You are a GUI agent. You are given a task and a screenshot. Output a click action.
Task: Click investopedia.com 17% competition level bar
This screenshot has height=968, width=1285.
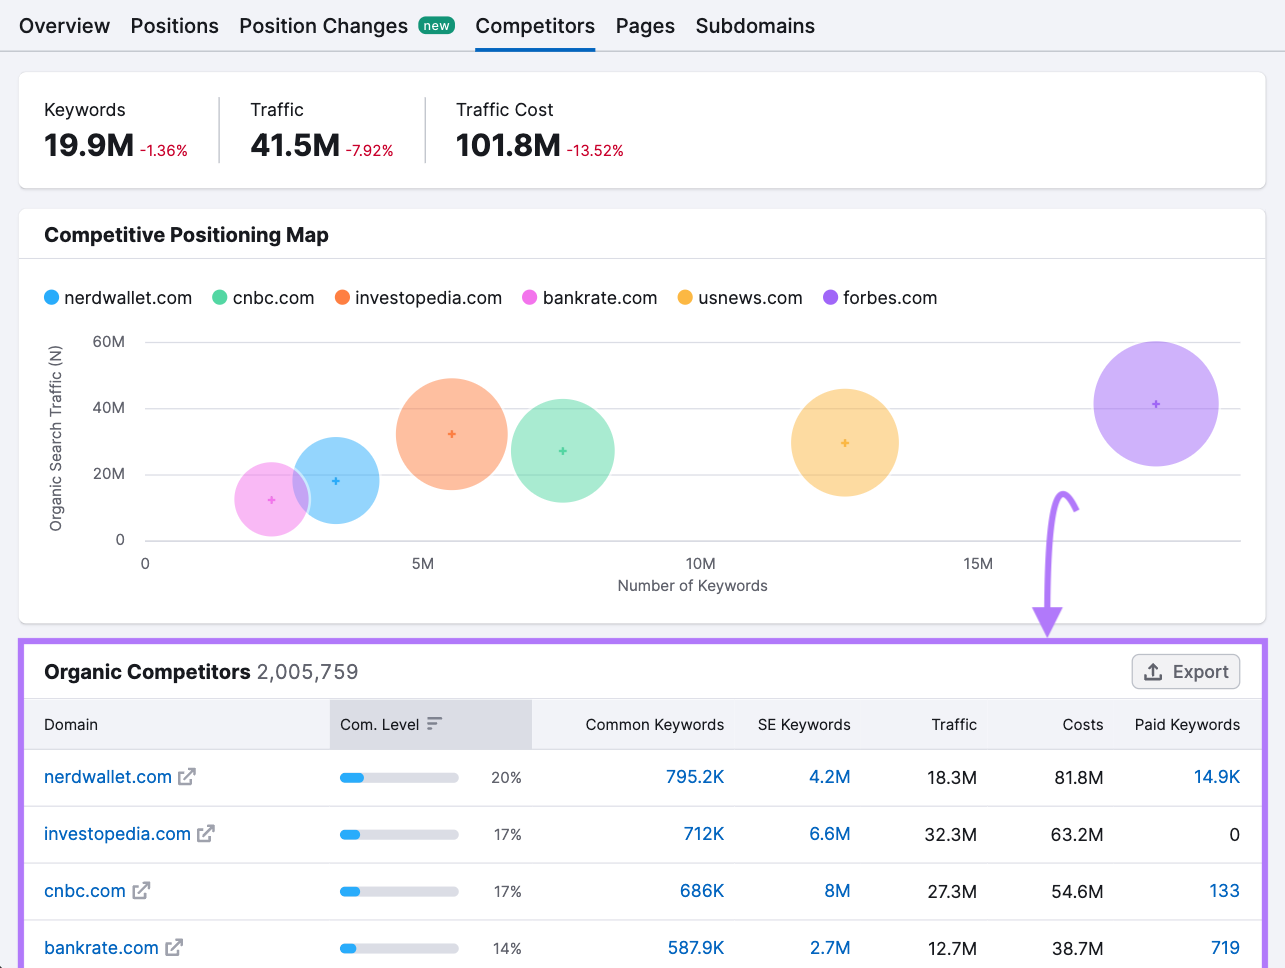[x=399, y=834]
